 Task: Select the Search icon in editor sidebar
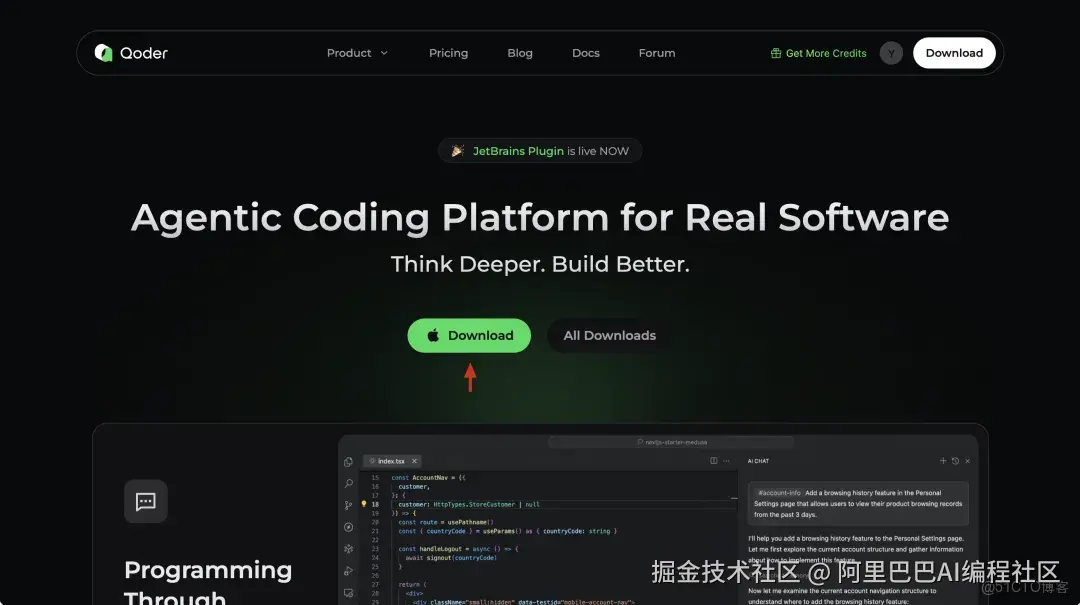[349, 484]
